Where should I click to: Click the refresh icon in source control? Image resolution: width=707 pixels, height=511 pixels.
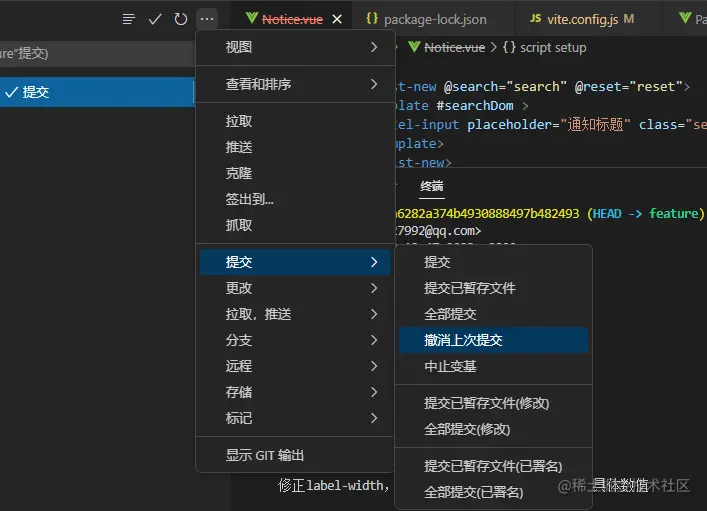pos(181,19)
